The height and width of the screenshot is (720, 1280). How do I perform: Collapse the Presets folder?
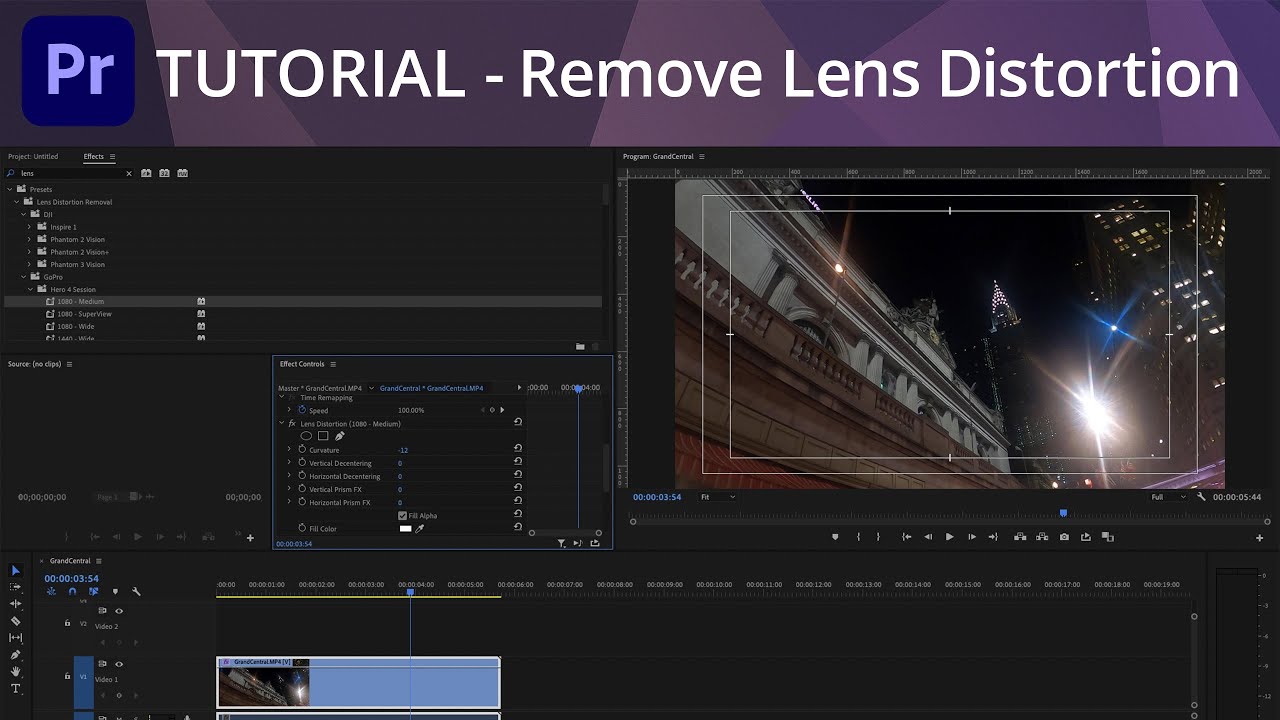point(10,189)
